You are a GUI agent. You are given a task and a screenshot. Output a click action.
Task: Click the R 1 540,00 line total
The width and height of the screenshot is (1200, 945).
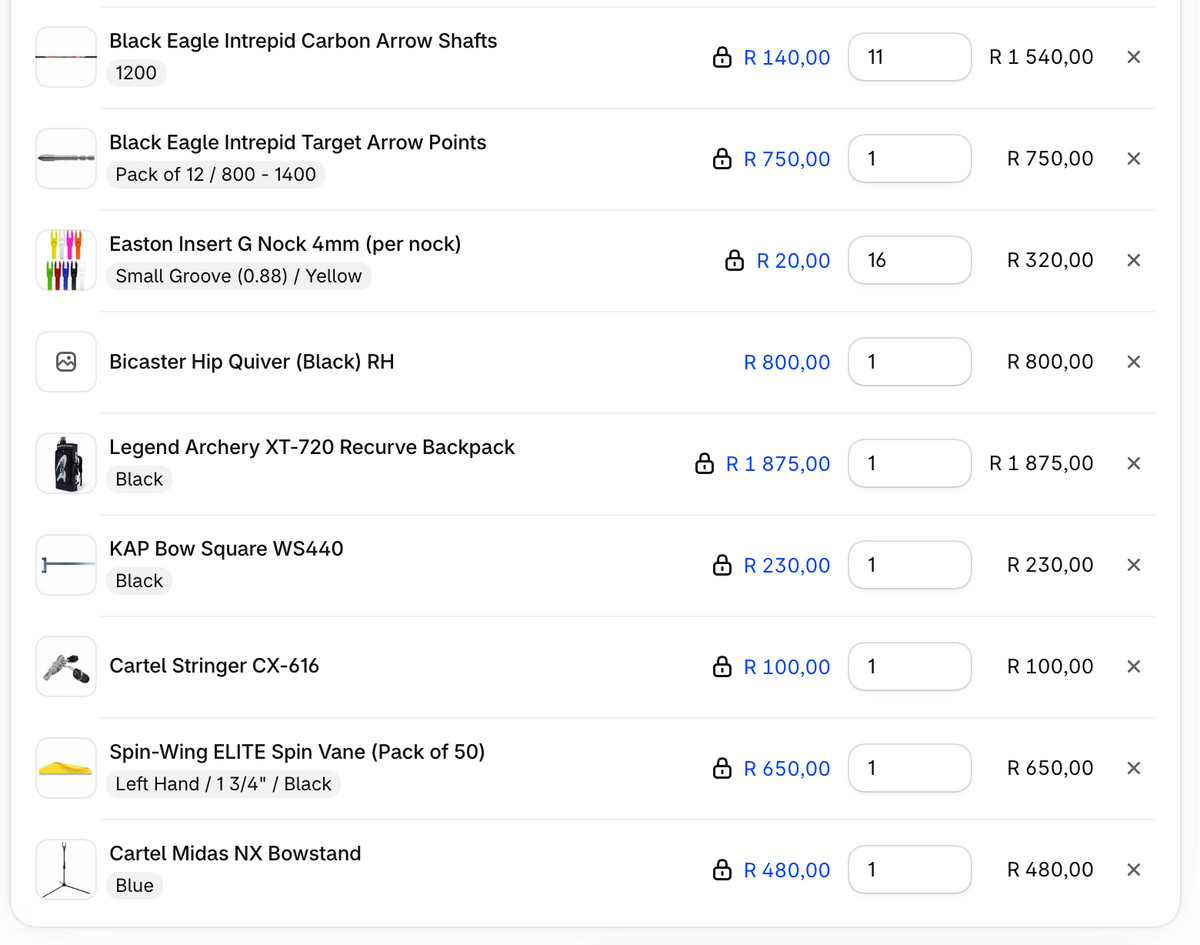pos(1041,57)
